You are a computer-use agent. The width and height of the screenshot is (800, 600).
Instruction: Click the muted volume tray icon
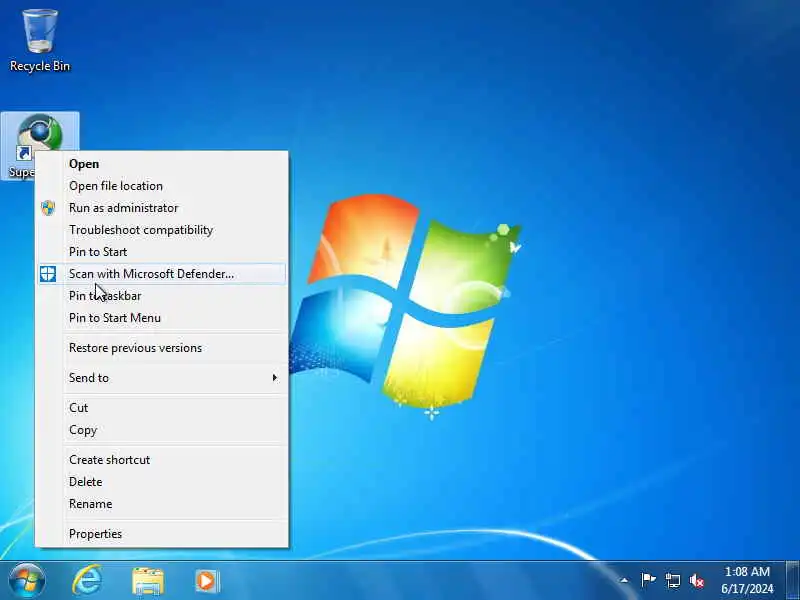click(696, 581)
